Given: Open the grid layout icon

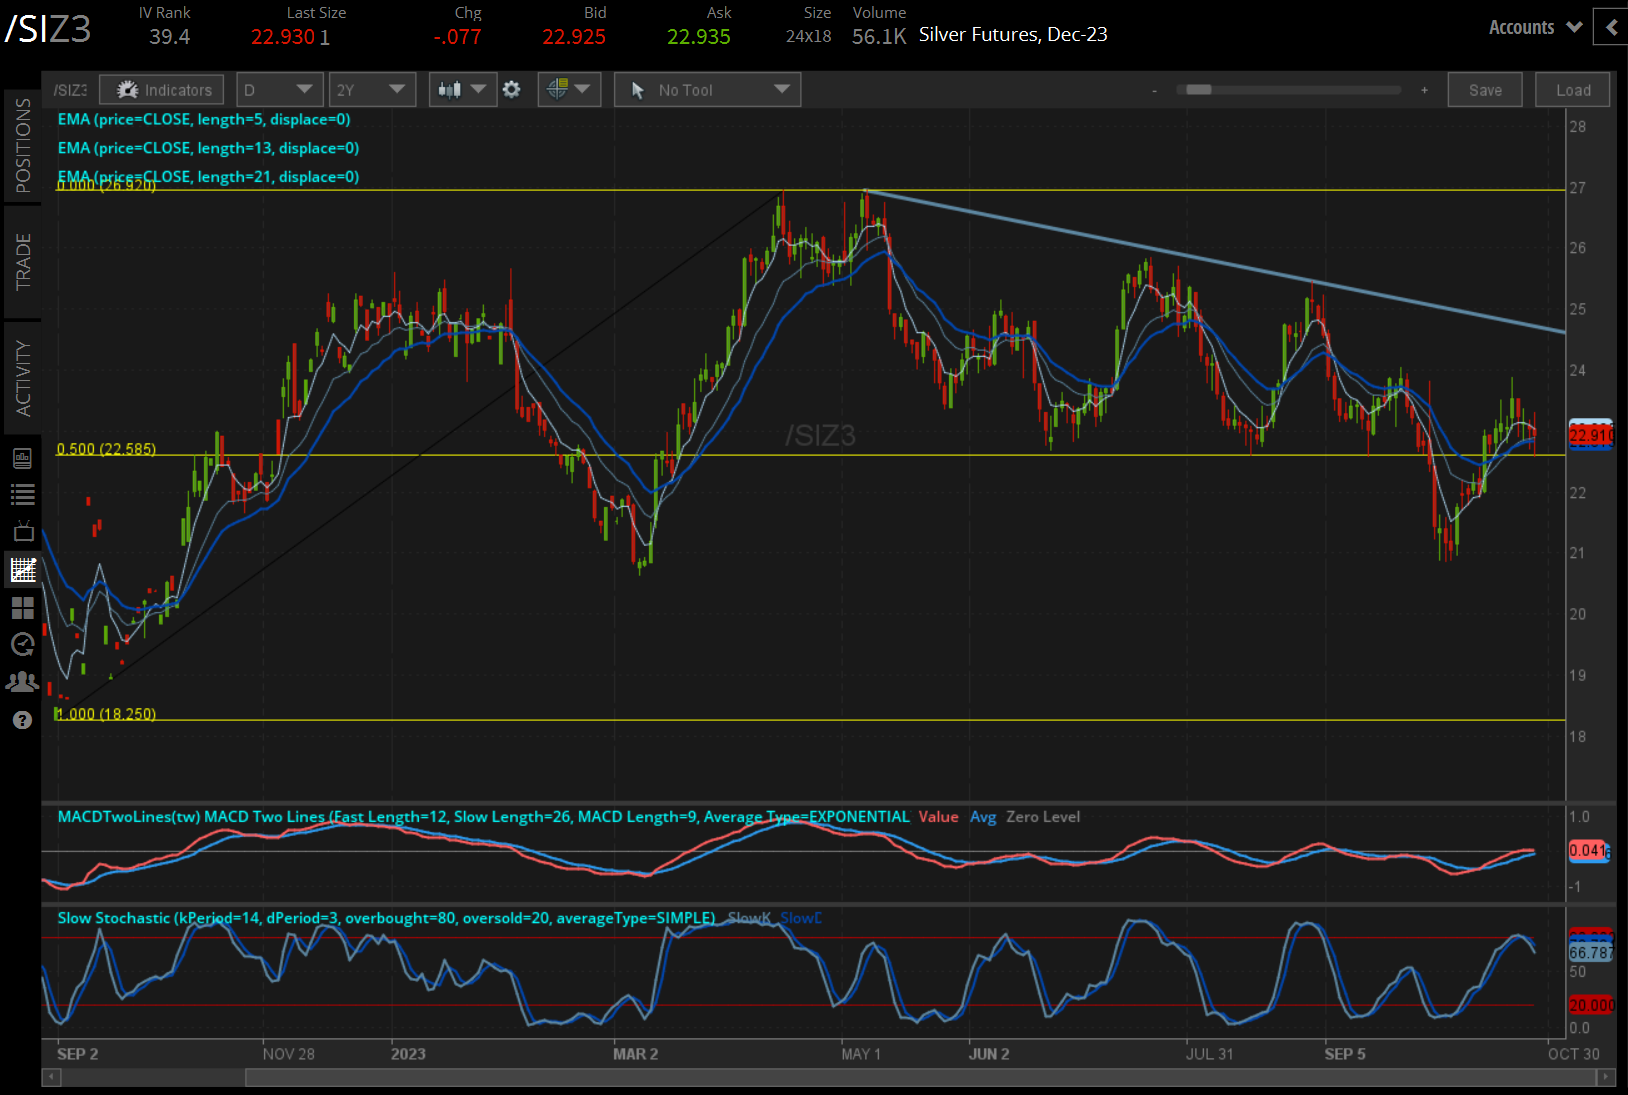Looking at the screenshot, I should tap(22, 607).
